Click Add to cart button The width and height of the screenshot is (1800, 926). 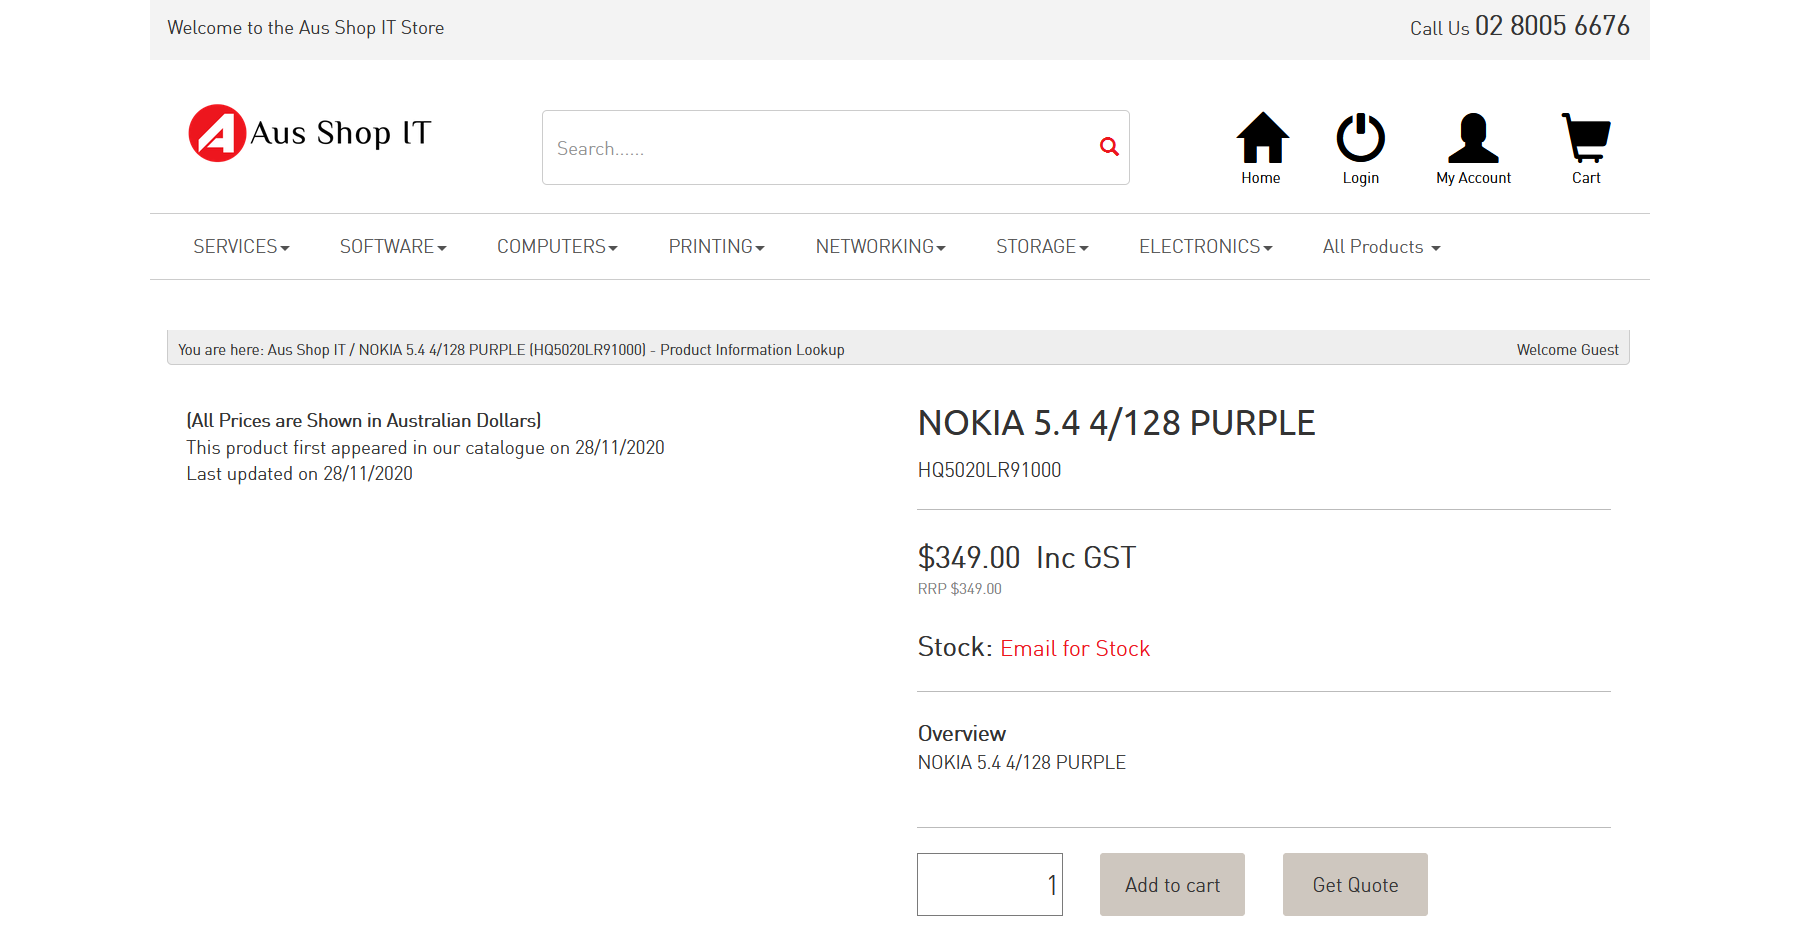1172,884
